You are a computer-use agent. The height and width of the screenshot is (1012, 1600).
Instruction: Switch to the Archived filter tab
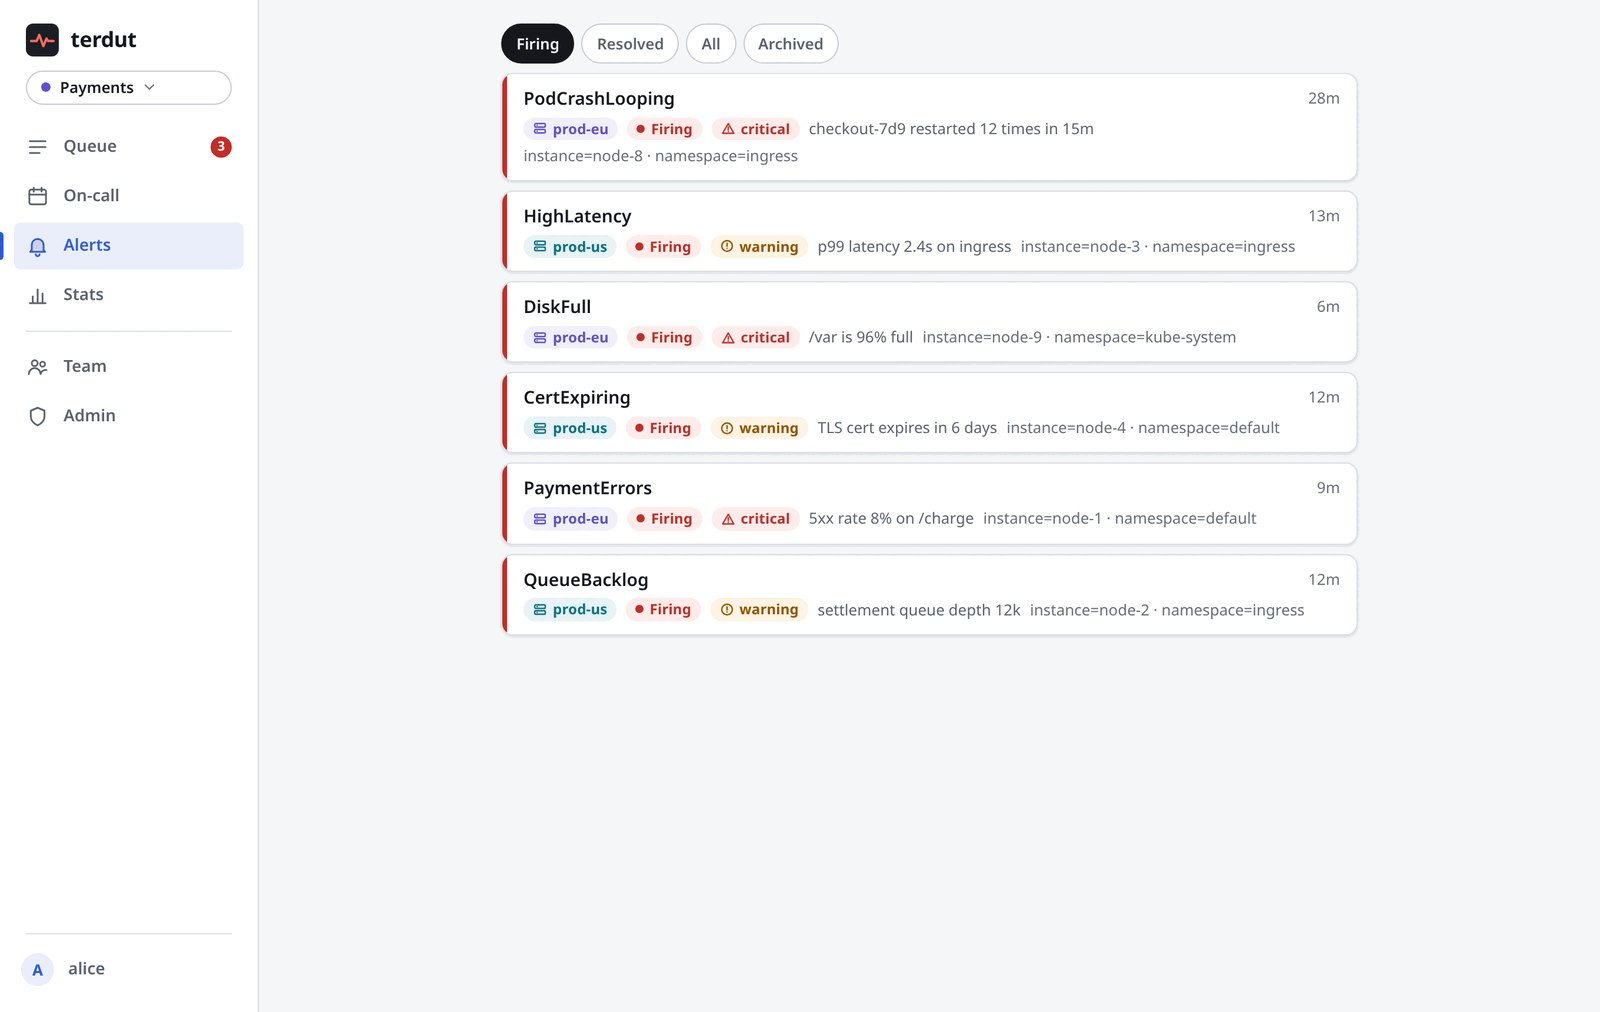(x=790, y=44)
